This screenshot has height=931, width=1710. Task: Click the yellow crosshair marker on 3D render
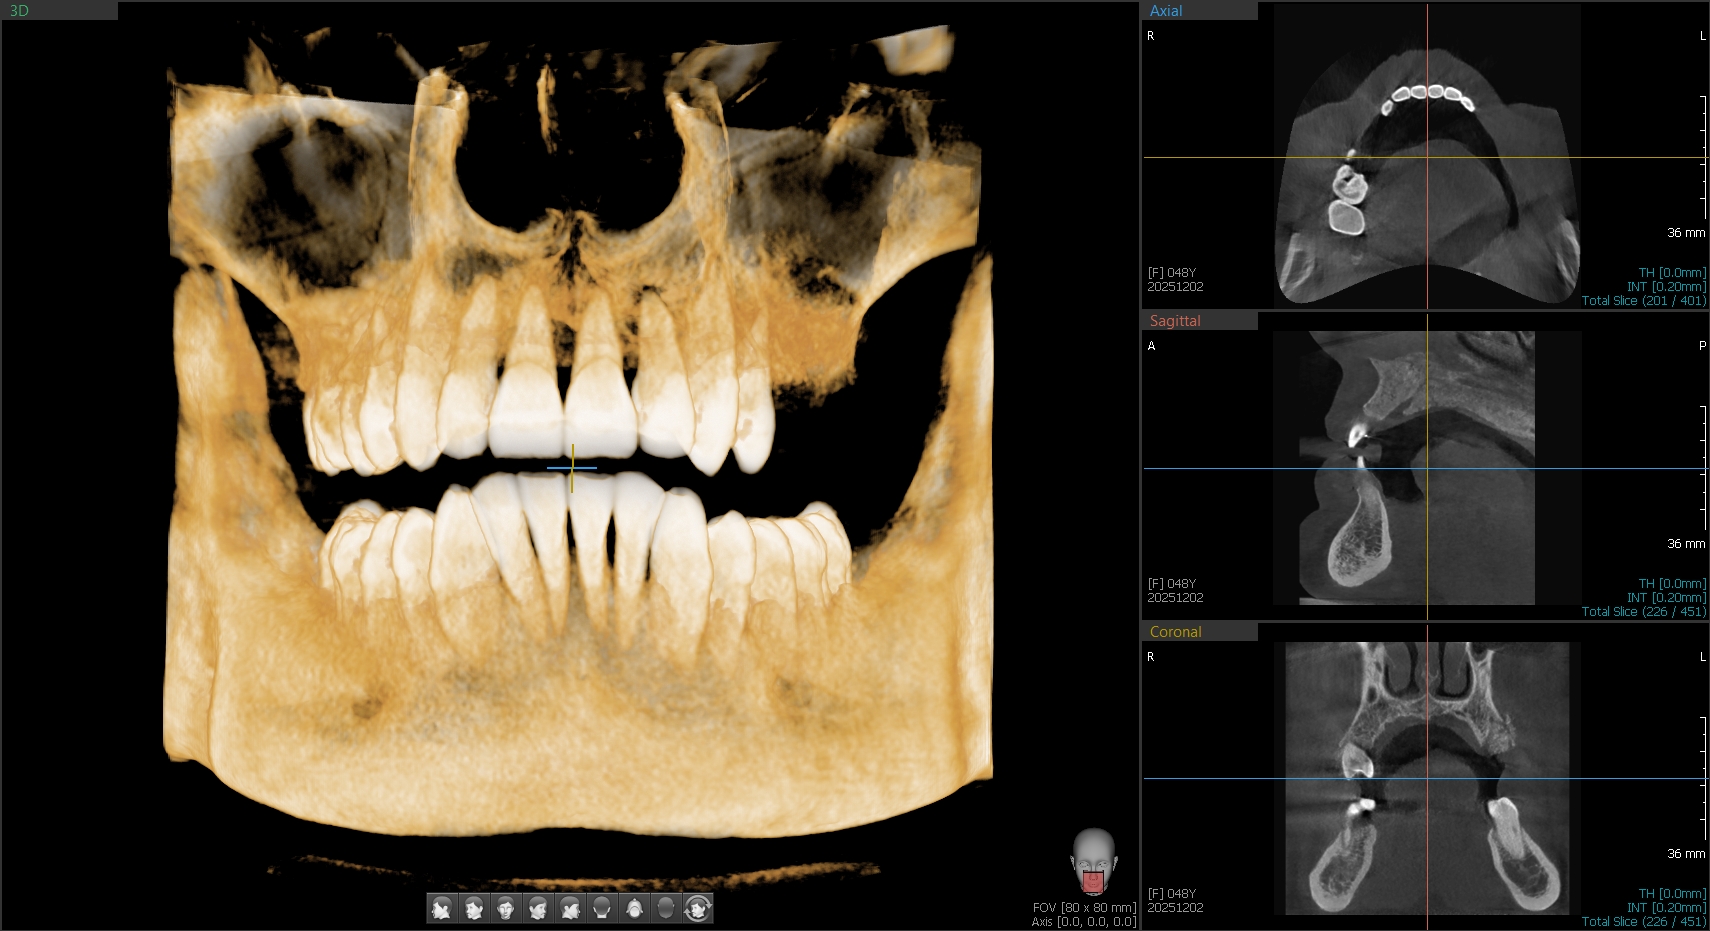(x=572, y=467)
